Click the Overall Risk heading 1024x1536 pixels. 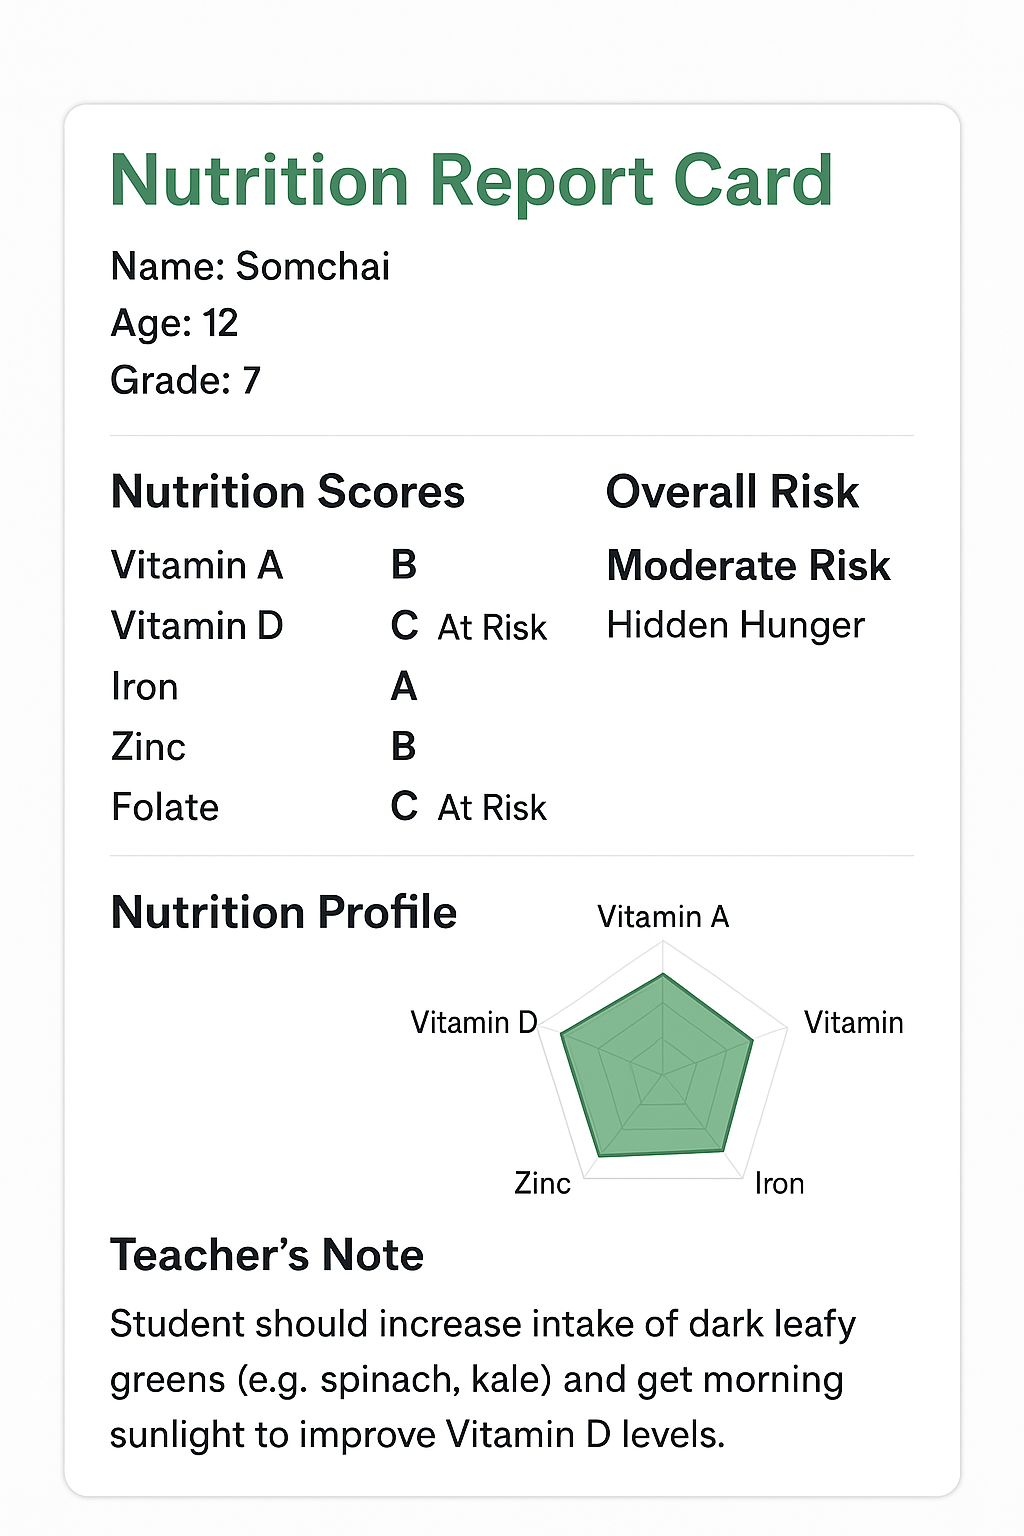732,492
